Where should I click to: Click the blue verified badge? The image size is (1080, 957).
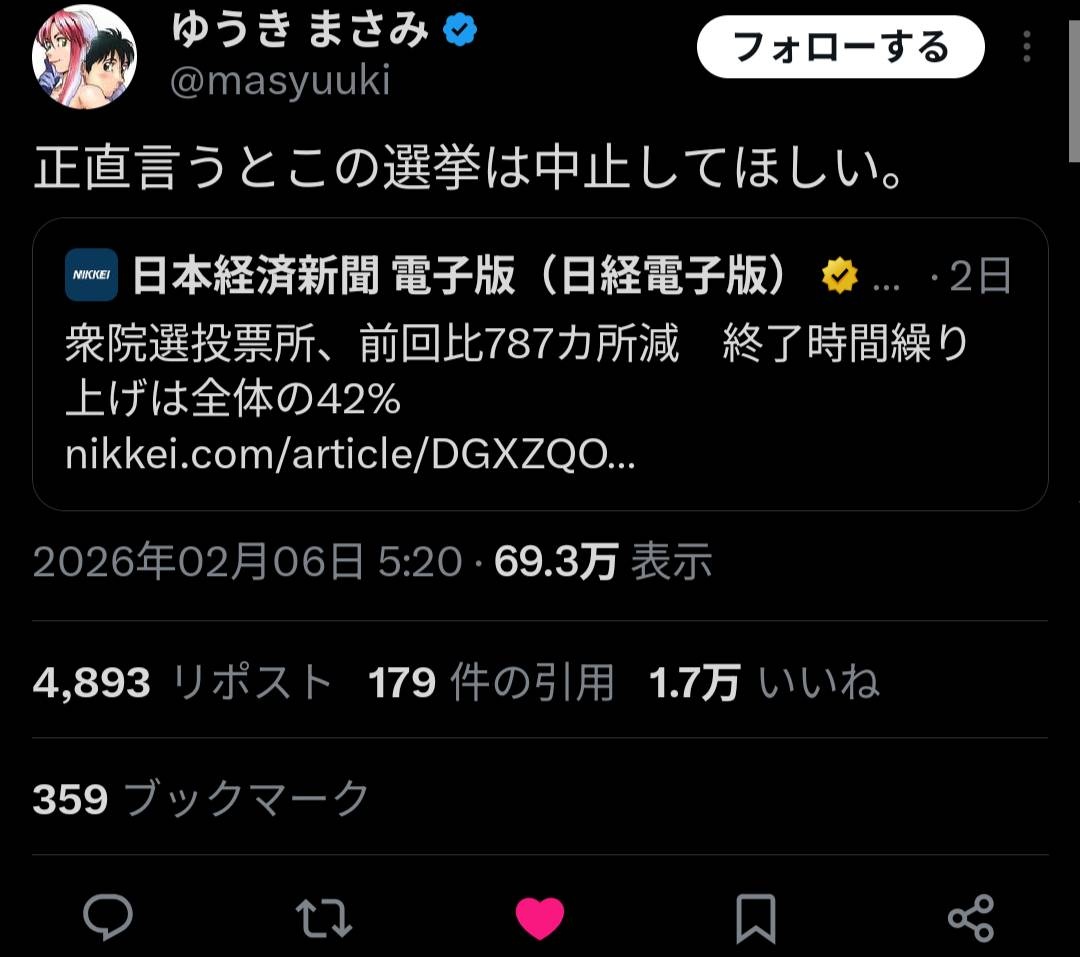tap(459, 30)
